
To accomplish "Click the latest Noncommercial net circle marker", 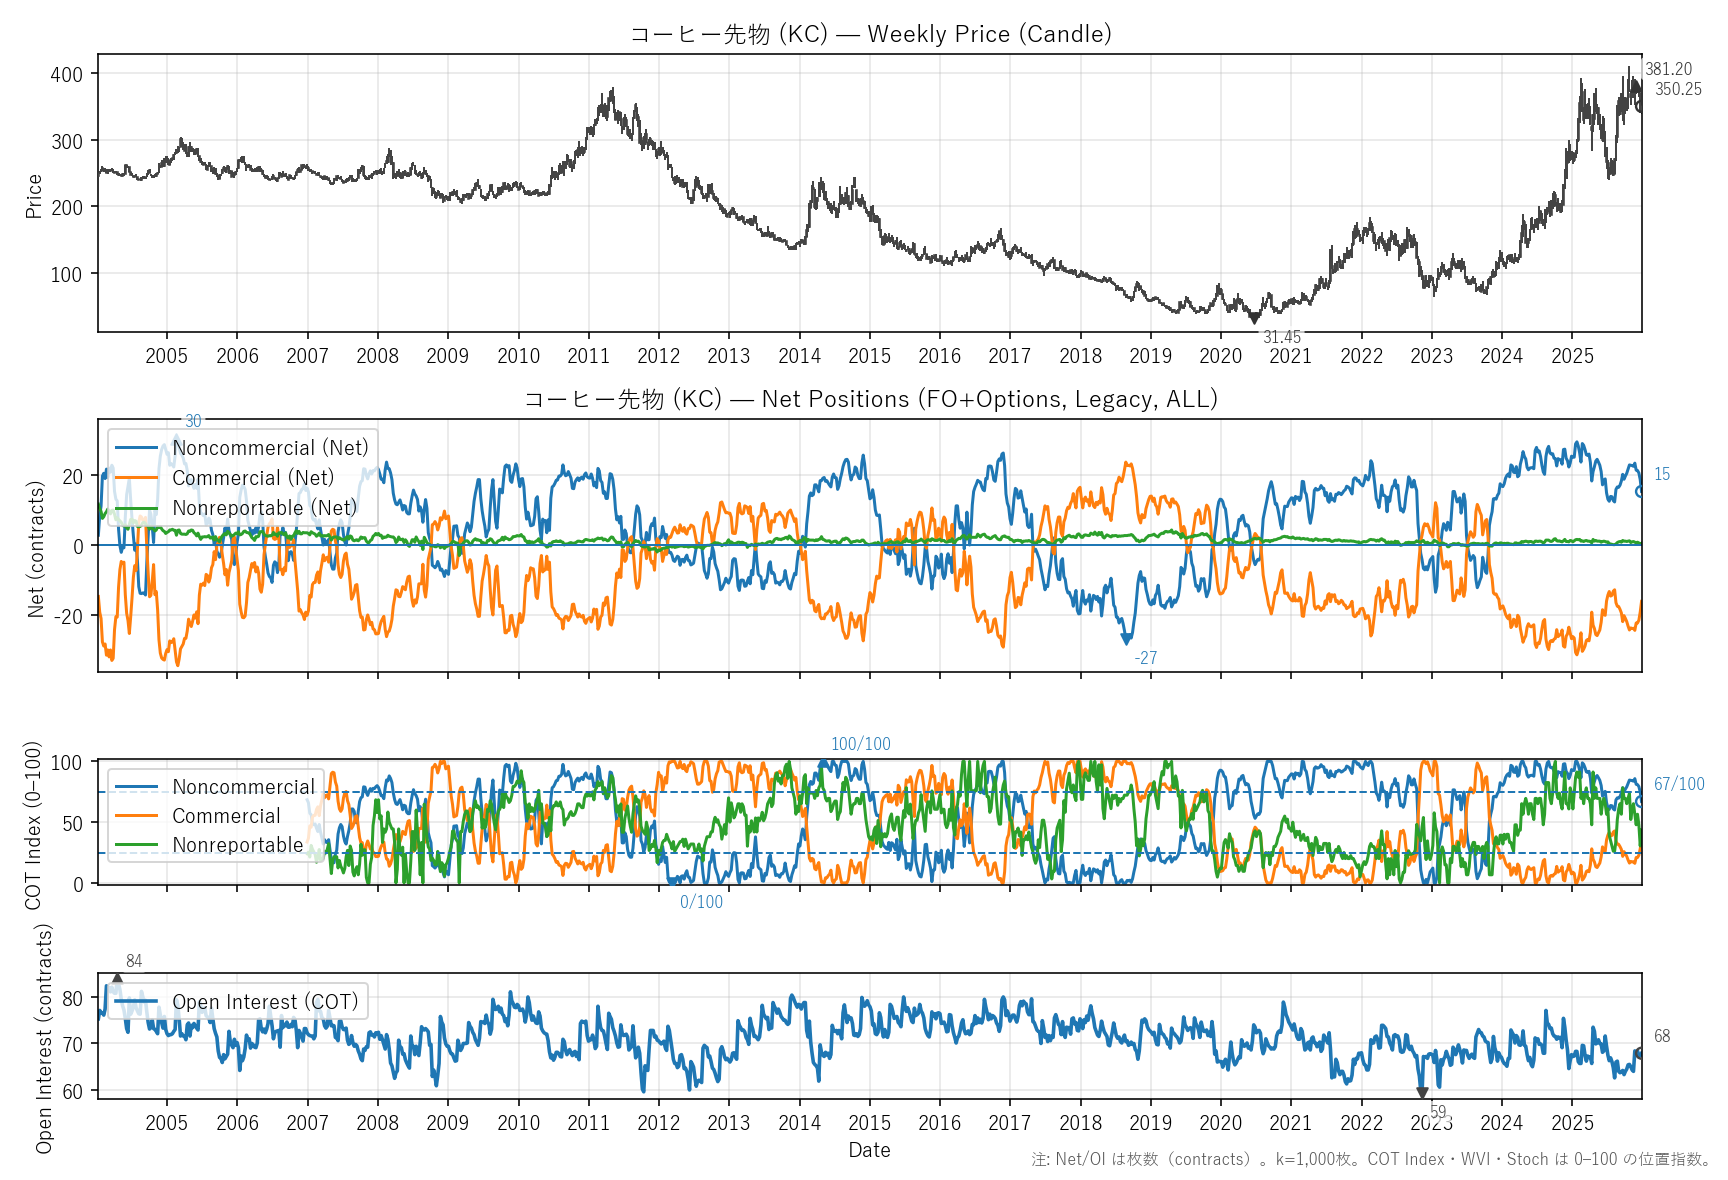I will [x=1640, y=491].
